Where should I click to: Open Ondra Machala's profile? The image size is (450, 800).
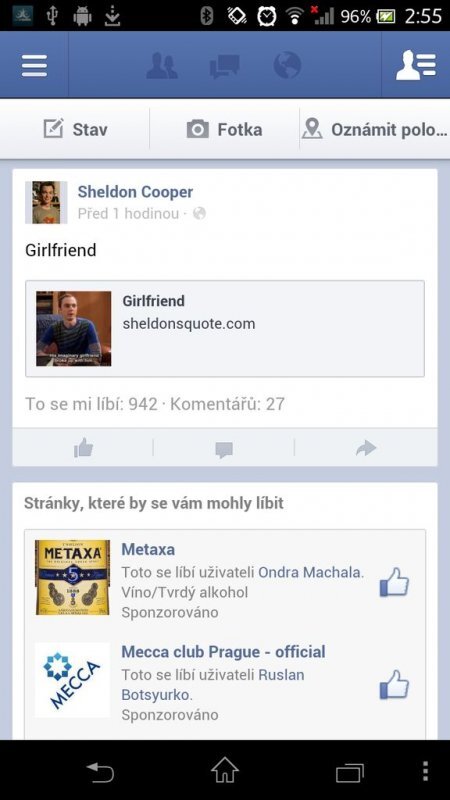tap(309, 572)
